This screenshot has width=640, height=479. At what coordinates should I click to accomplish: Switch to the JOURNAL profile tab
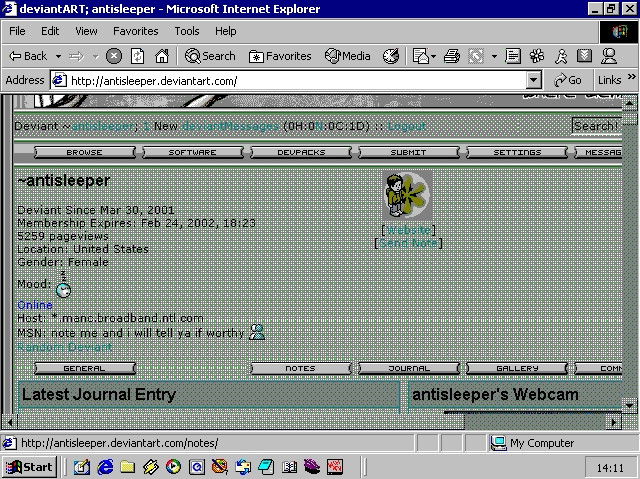point(409,368)
